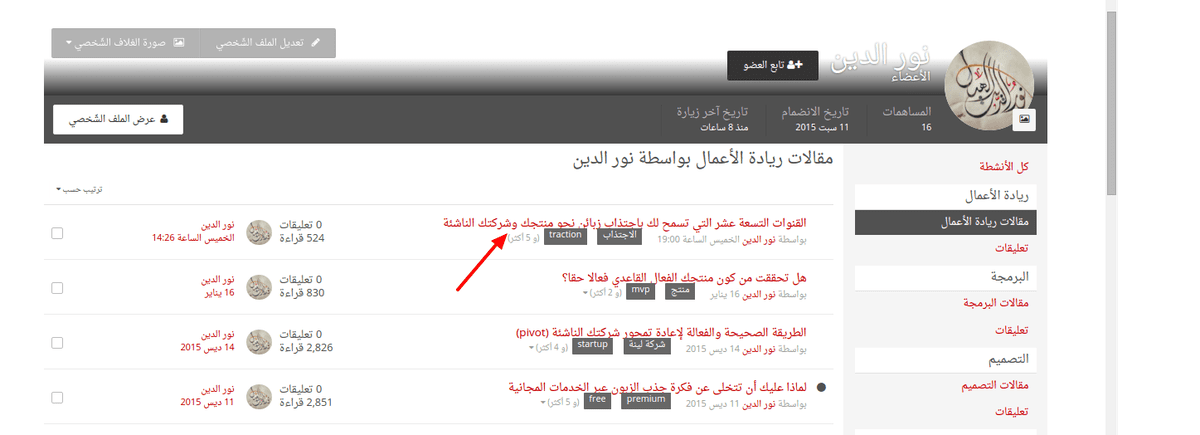
Task: Open the article about abandoning free services
Action: 657,387
